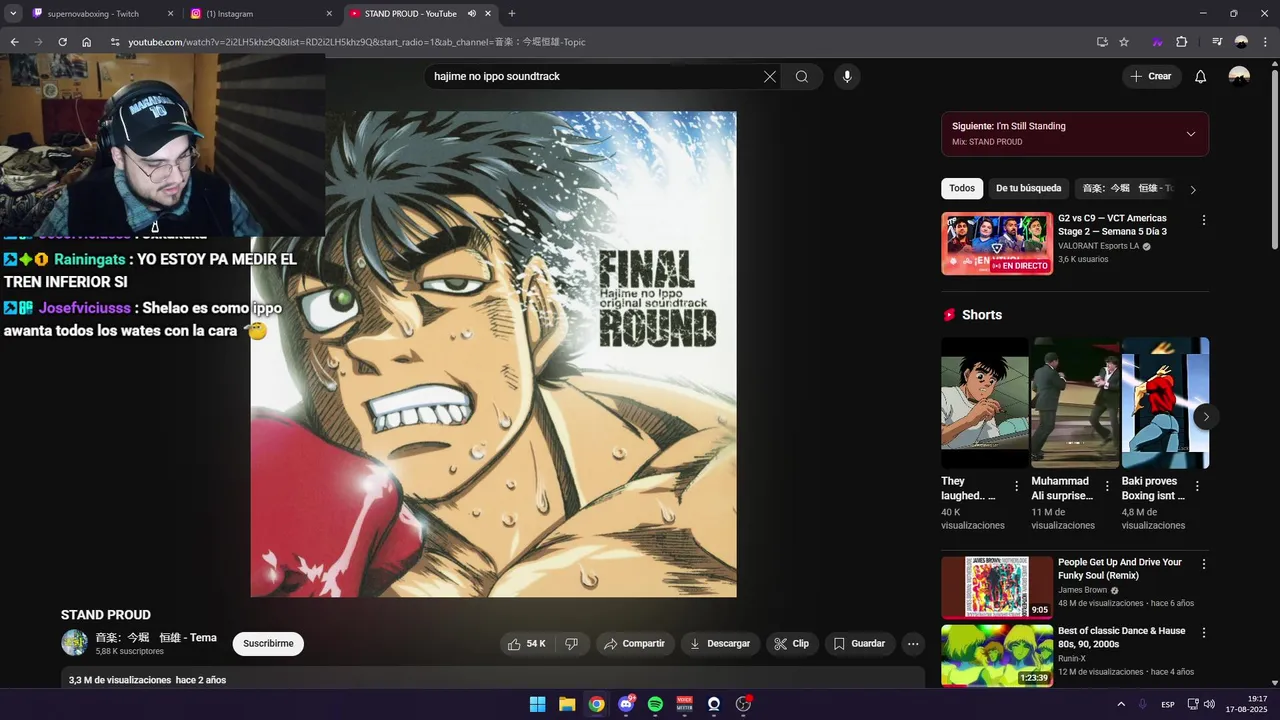The height and width of the screenshot is (720, 1280).
Task: Open People Get Up And Drive thumbnail
Action: [x=997, y=588]
